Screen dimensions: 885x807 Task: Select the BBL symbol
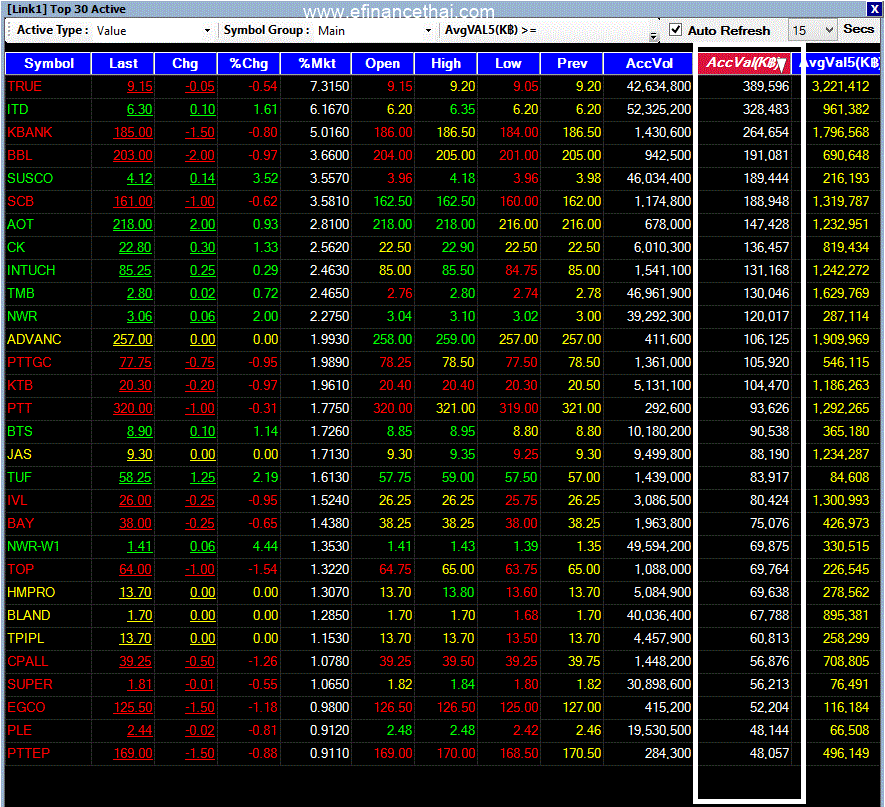[20, 155]
